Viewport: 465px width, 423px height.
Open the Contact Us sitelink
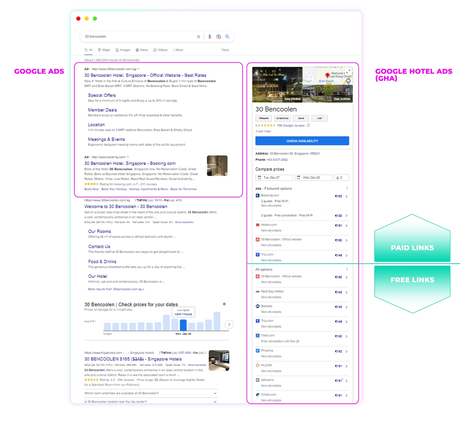[x=99, y=246]
